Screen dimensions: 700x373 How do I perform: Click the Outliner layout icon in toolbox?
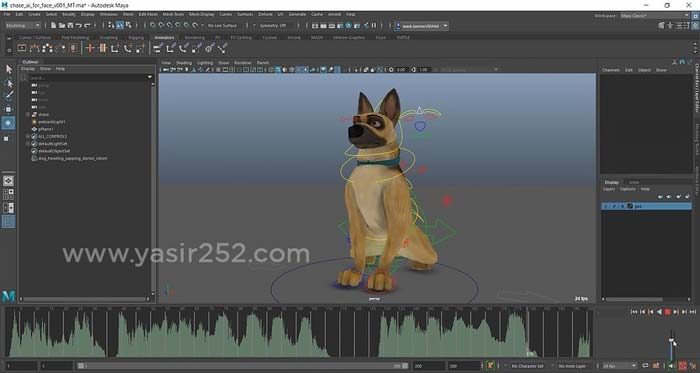[8, 222]
